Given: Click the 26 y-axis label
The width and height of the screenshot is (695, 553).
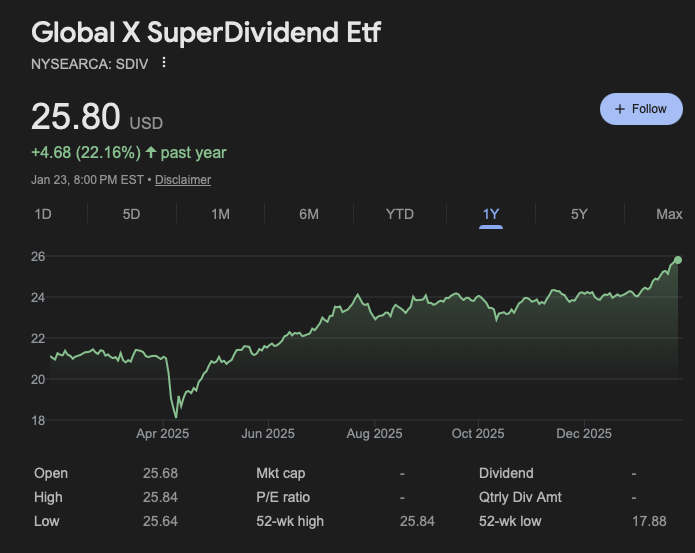Looking at the screenshot, I should [x=38, y=256].
